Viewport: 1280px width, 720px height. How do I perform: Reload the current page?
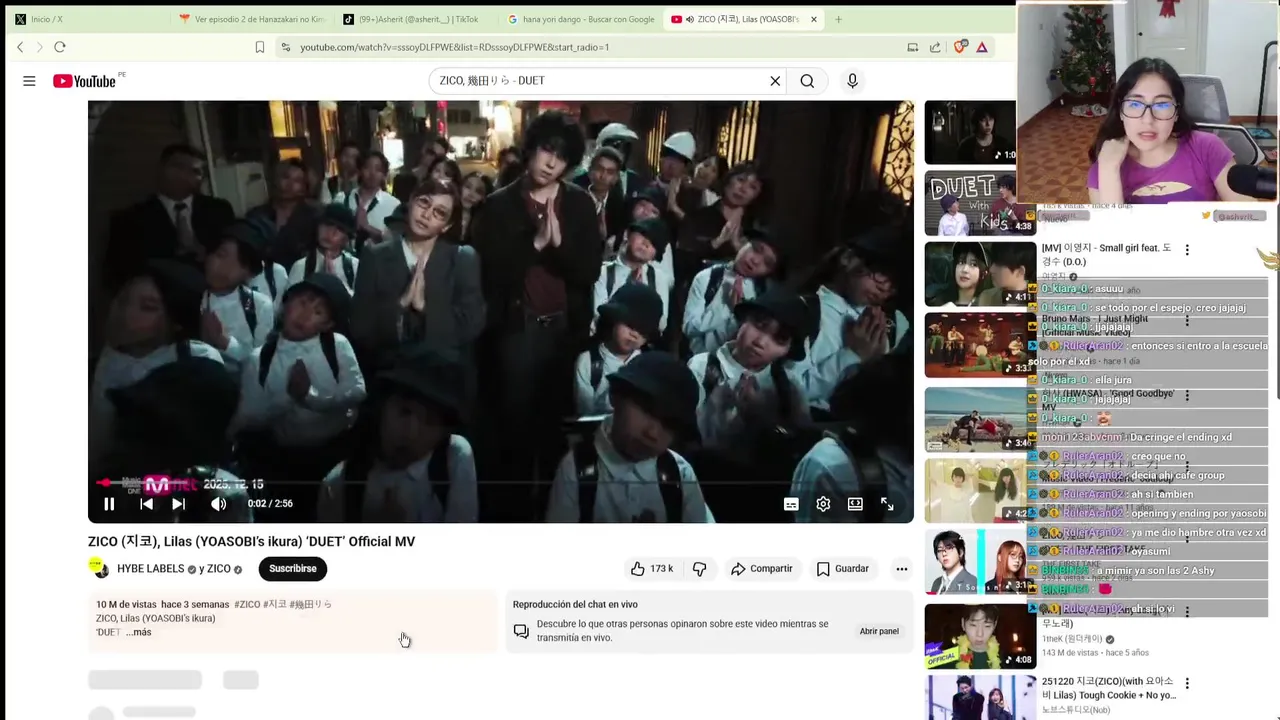pyautogui.click(x=60, y=47)
